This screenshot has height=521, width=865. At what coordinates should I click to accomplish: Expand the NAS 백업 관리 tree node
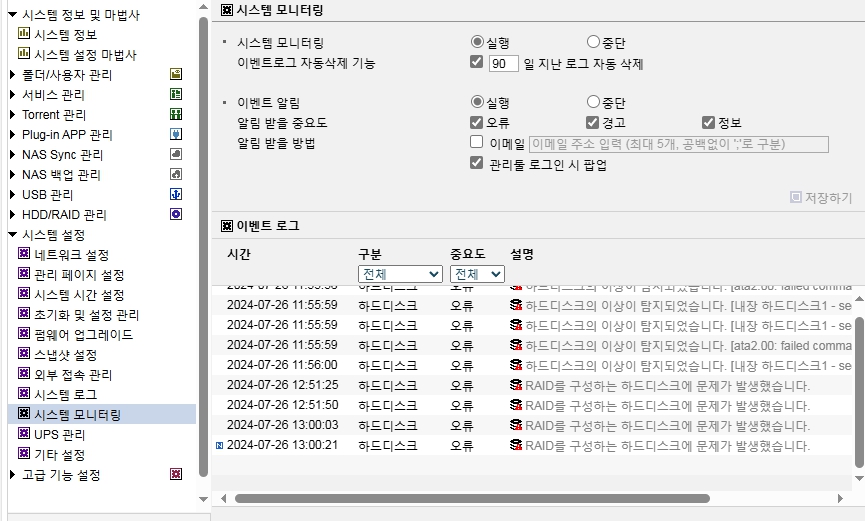point(13,174)
